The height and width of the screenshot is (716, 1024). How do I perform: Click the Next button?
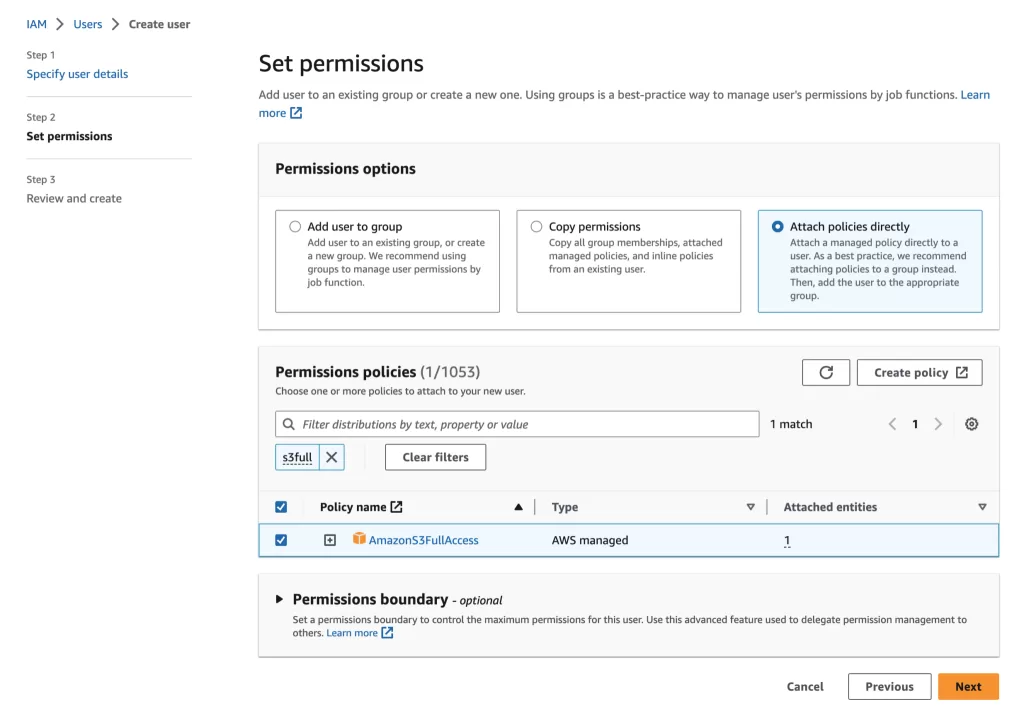pos(967,686)
